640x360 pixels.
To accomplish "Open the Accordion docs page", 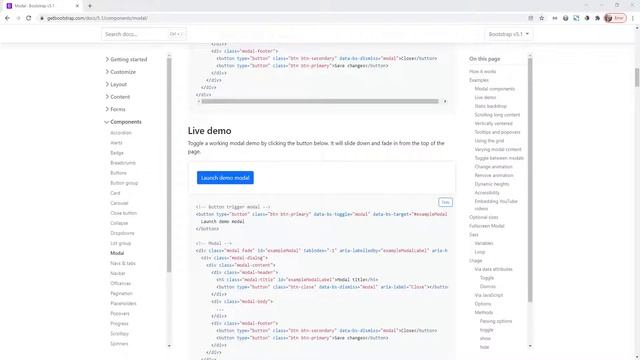I will 121,133.
